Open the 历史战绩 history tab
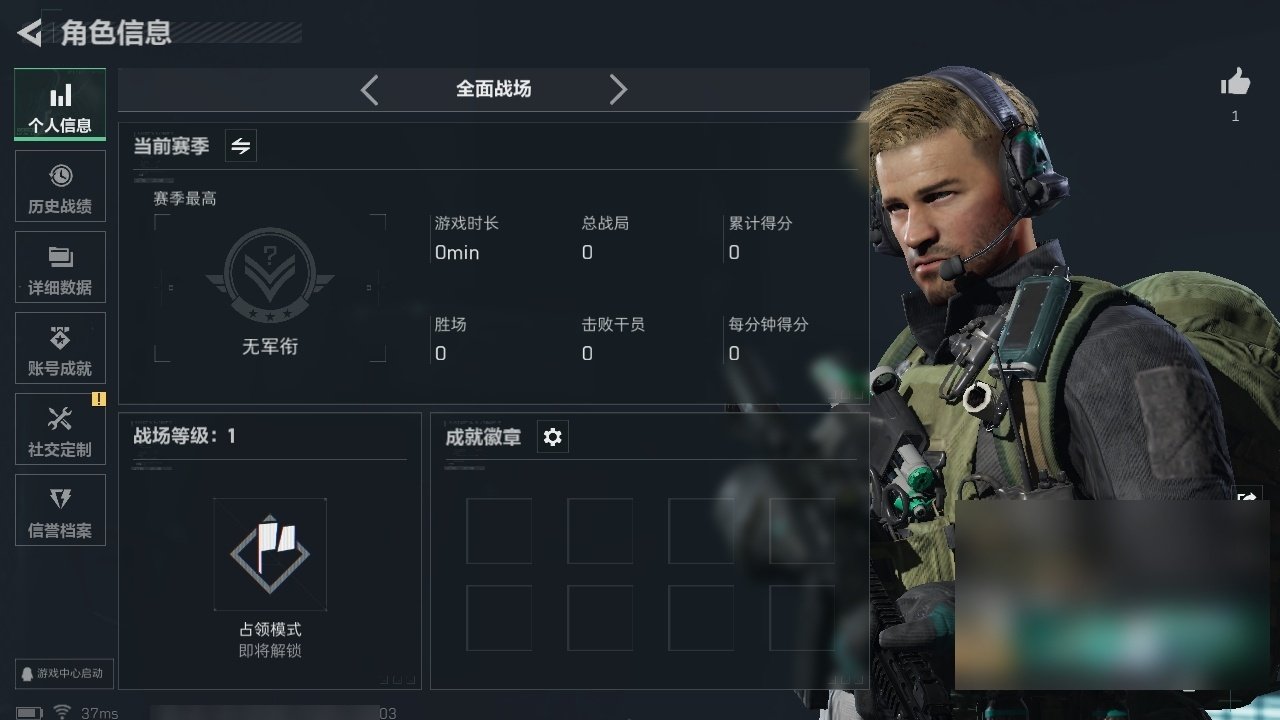Image resolution: width=1280 pixels, height=720 pixels. pyautogui.click(x=60, y=187)
